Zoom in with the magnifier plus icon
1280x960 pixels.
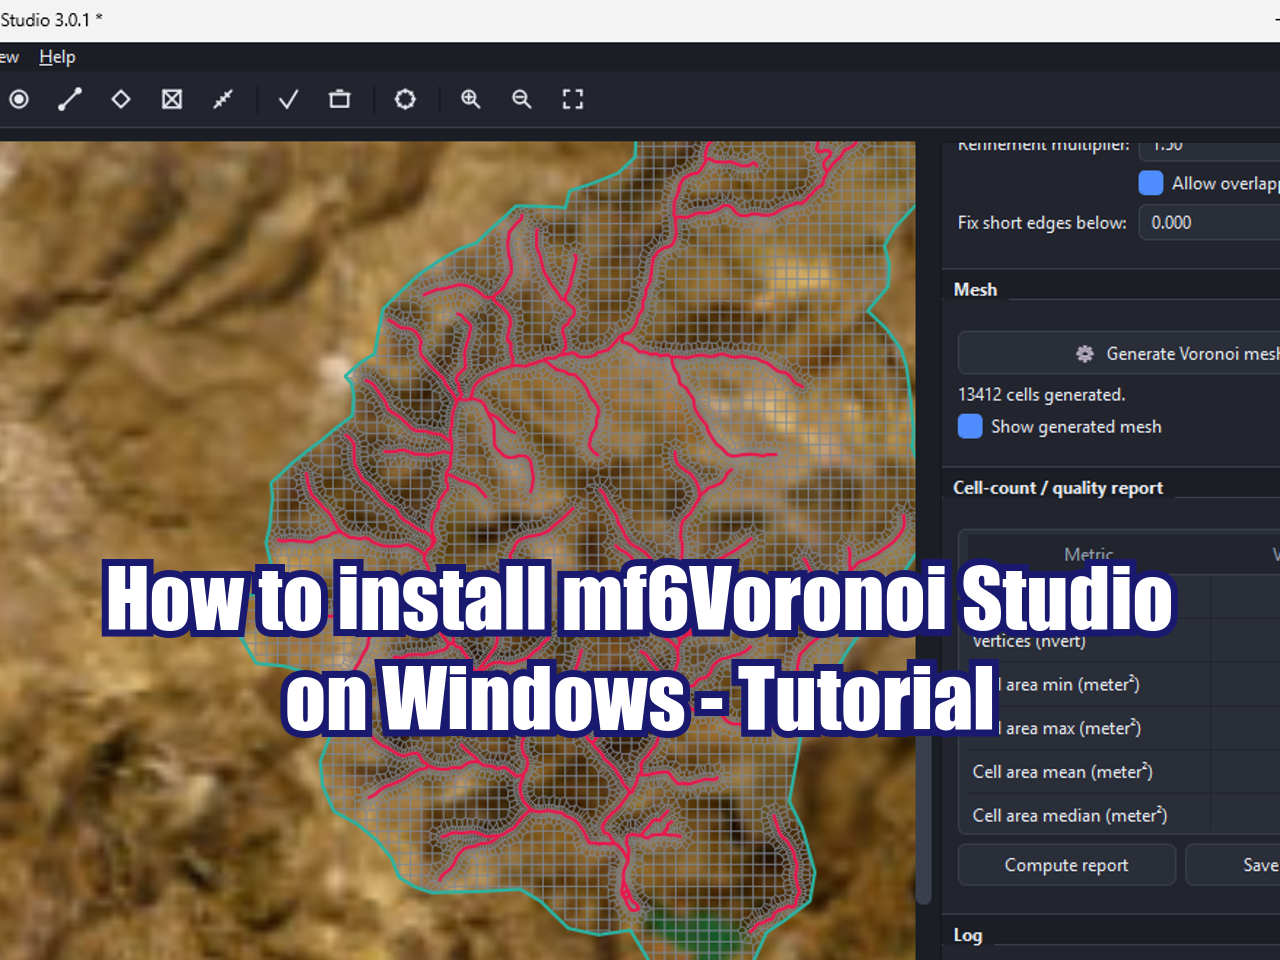470,99
